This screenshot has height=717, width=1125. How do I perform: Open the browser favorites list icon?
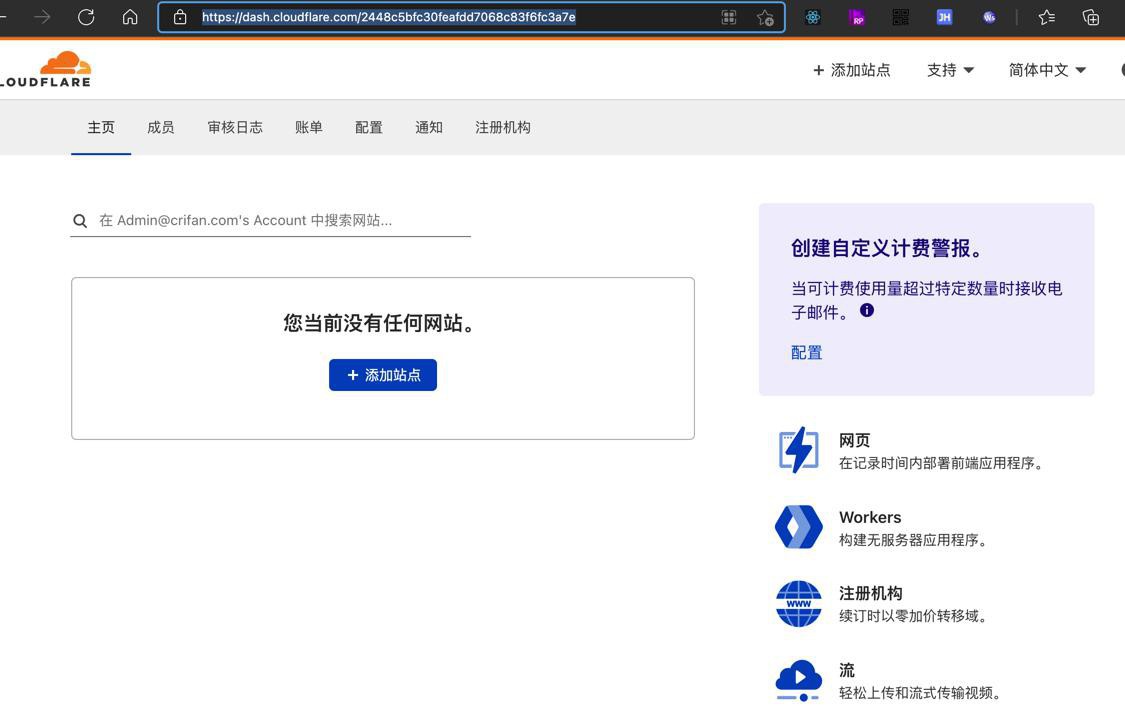(x=1047, y=17)
